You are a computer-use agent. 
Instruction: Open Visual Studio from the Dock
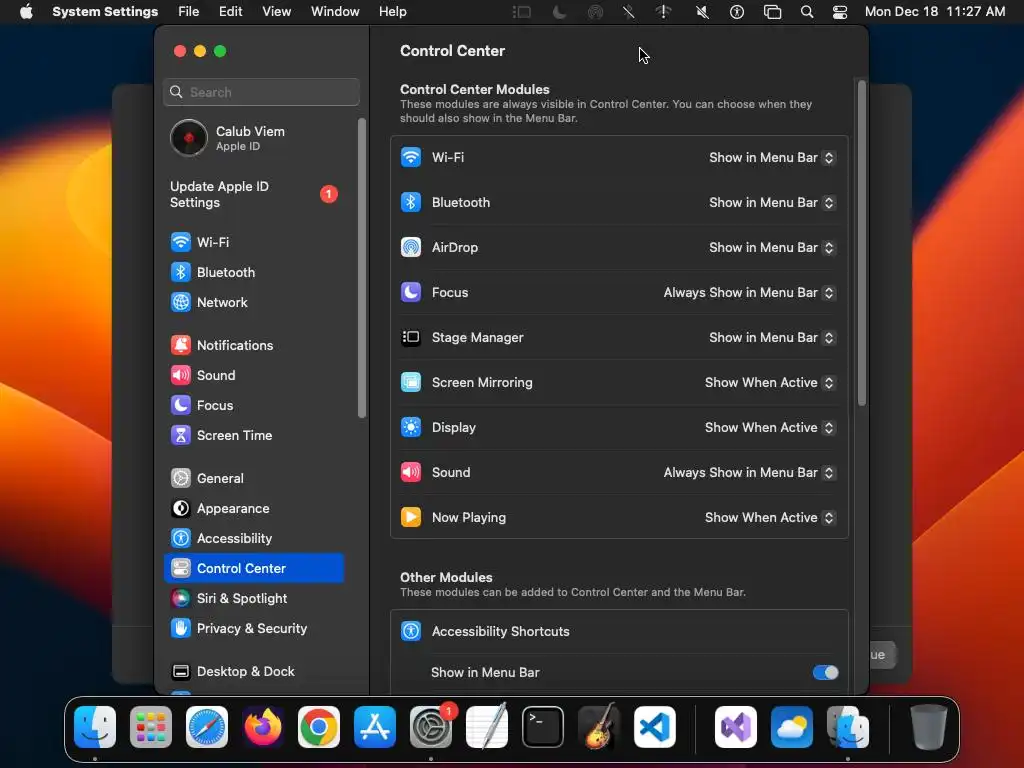click(736, 727)
